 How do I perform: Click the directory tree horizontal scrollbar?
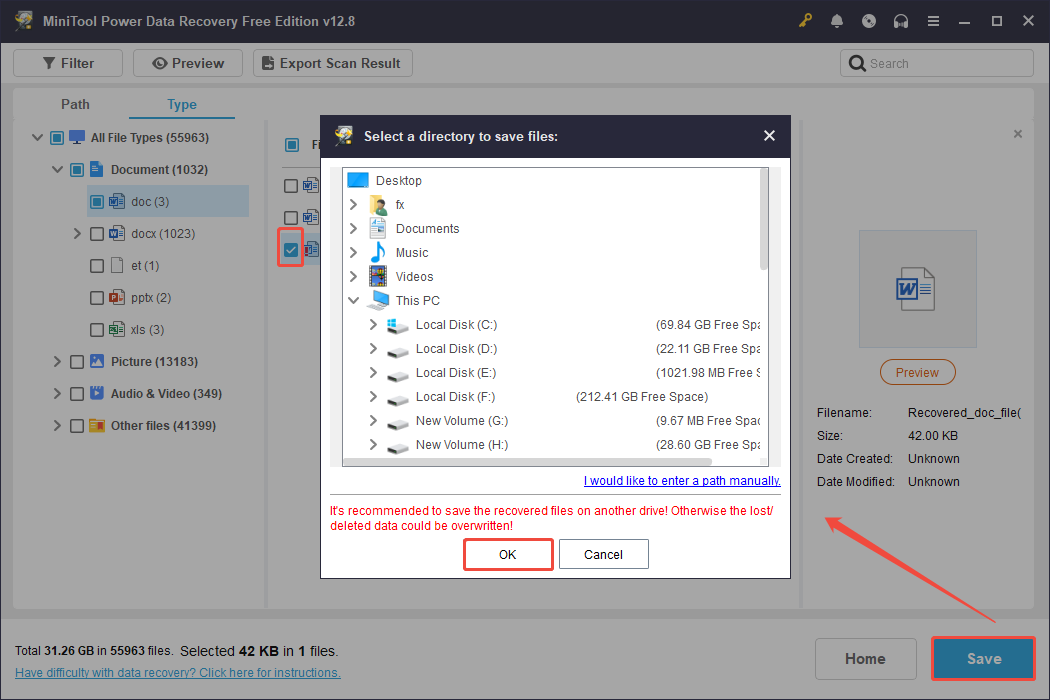pos(527,462)
